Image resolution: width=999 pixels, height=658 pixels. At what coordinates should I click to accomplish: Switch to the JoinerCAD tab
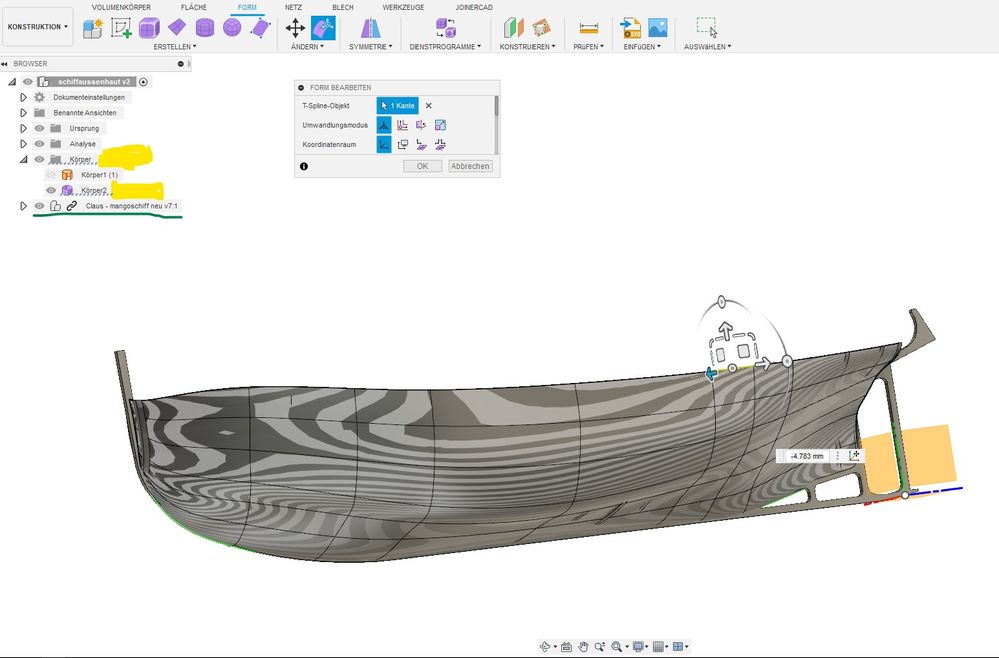pos(474,8)
